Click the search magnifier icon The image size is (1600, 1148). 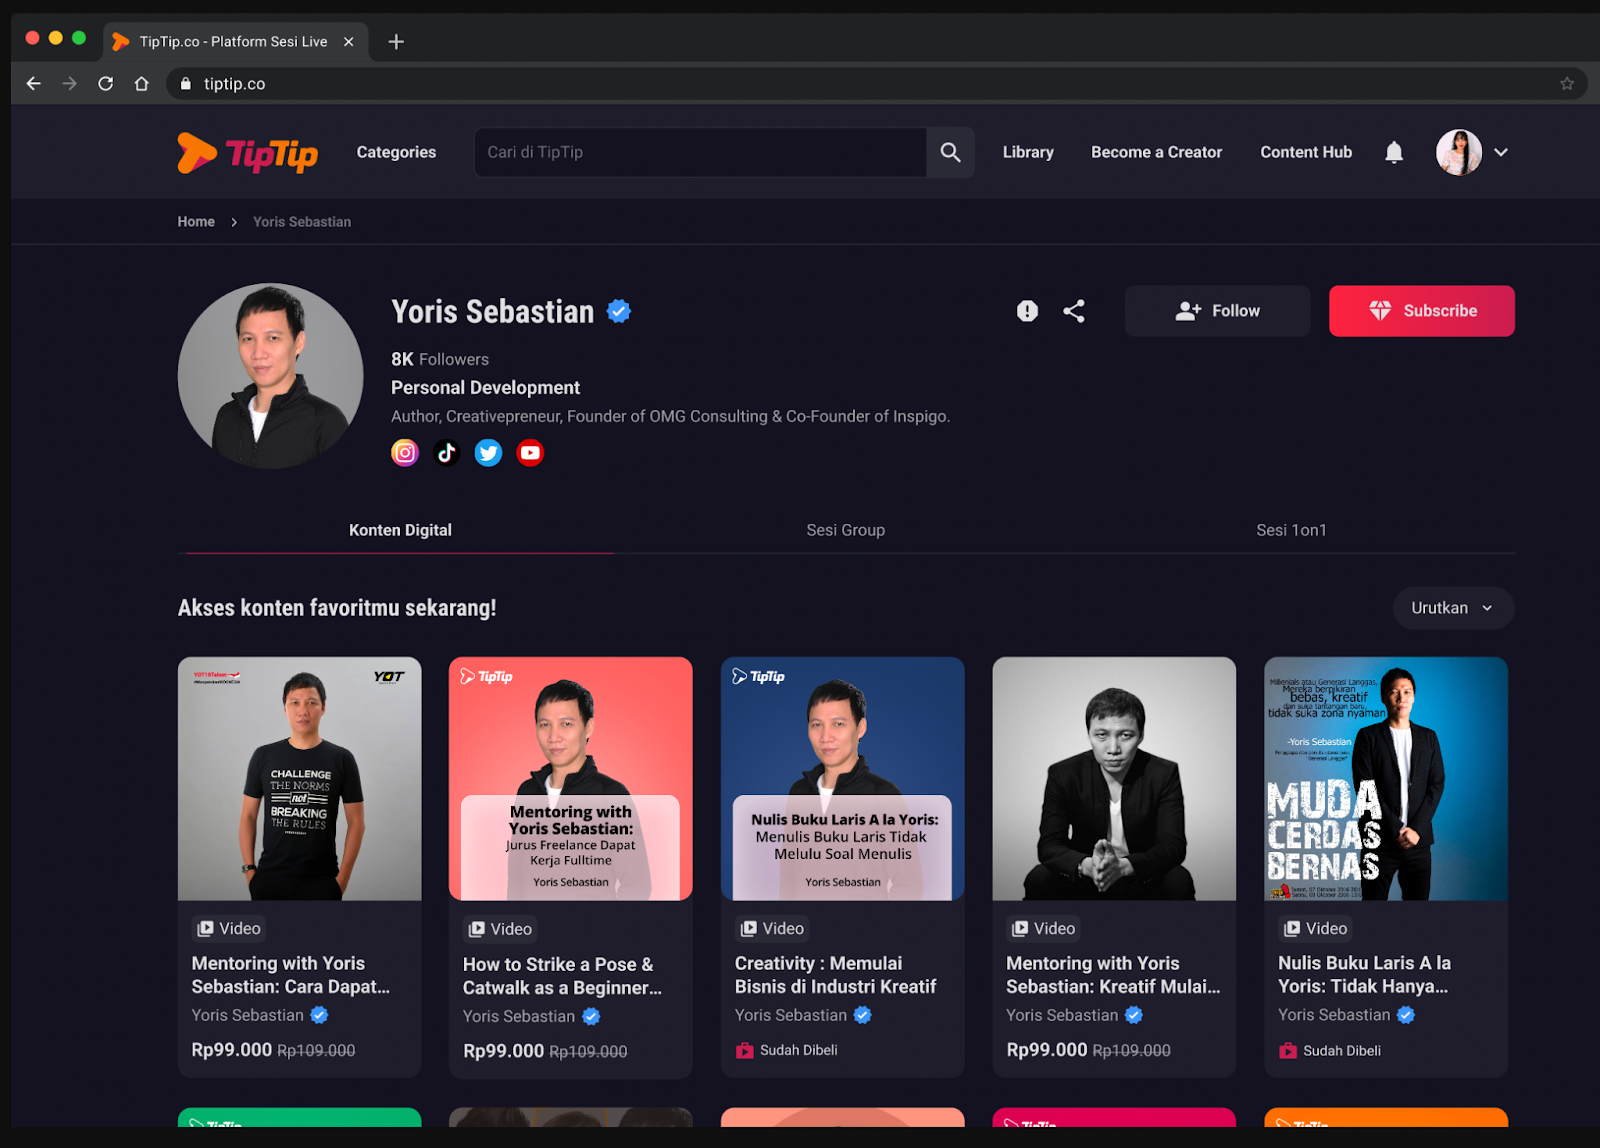coord(950,152)
